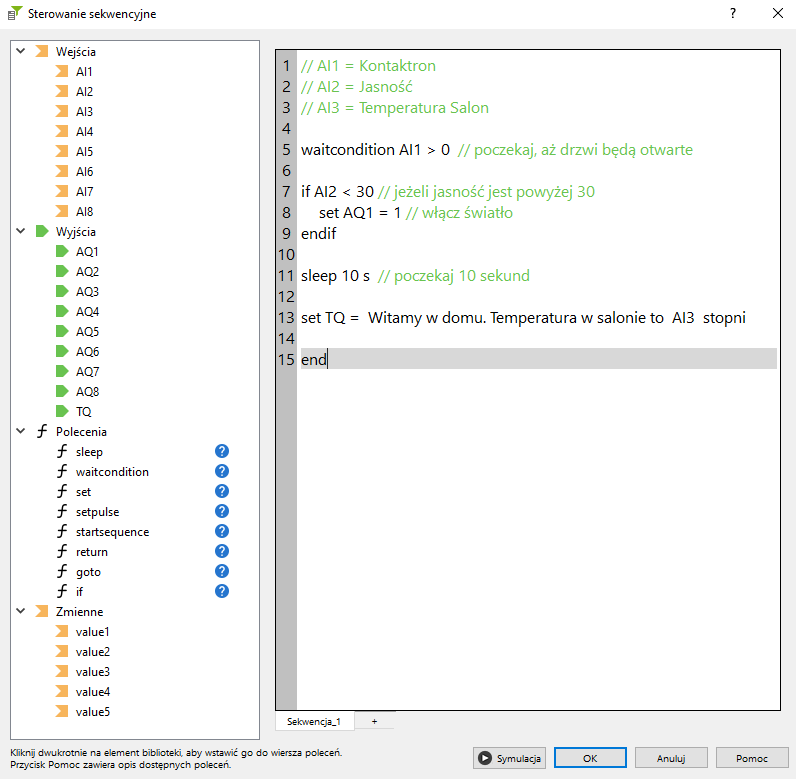Image resolution: width=796 pixels, height=779 pixels.
Task: Collapse the Wejścia tree section
Action: [x=20, y=51]
